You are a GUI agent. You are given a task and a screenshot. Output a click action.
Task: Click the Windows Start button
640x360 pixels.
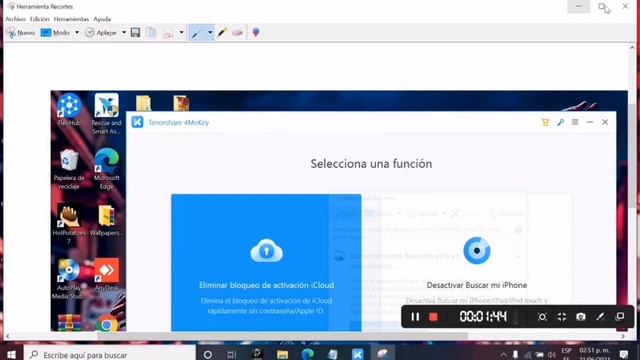pyautogui.click(x=11, y=354)
